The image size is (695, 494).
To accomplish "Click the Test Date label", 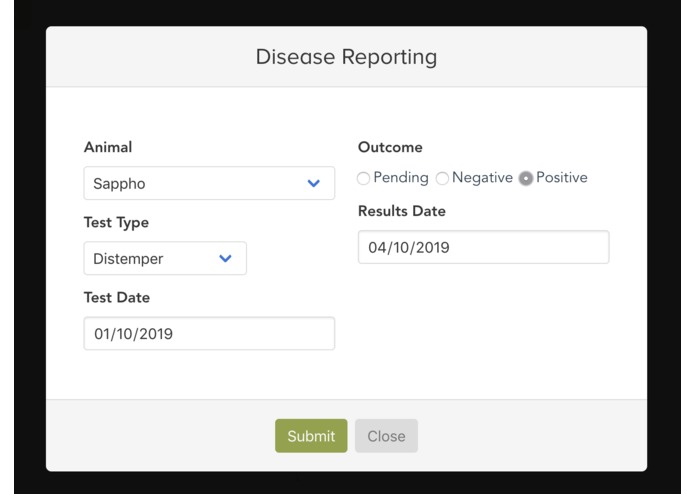I will (x=117, y=297).
